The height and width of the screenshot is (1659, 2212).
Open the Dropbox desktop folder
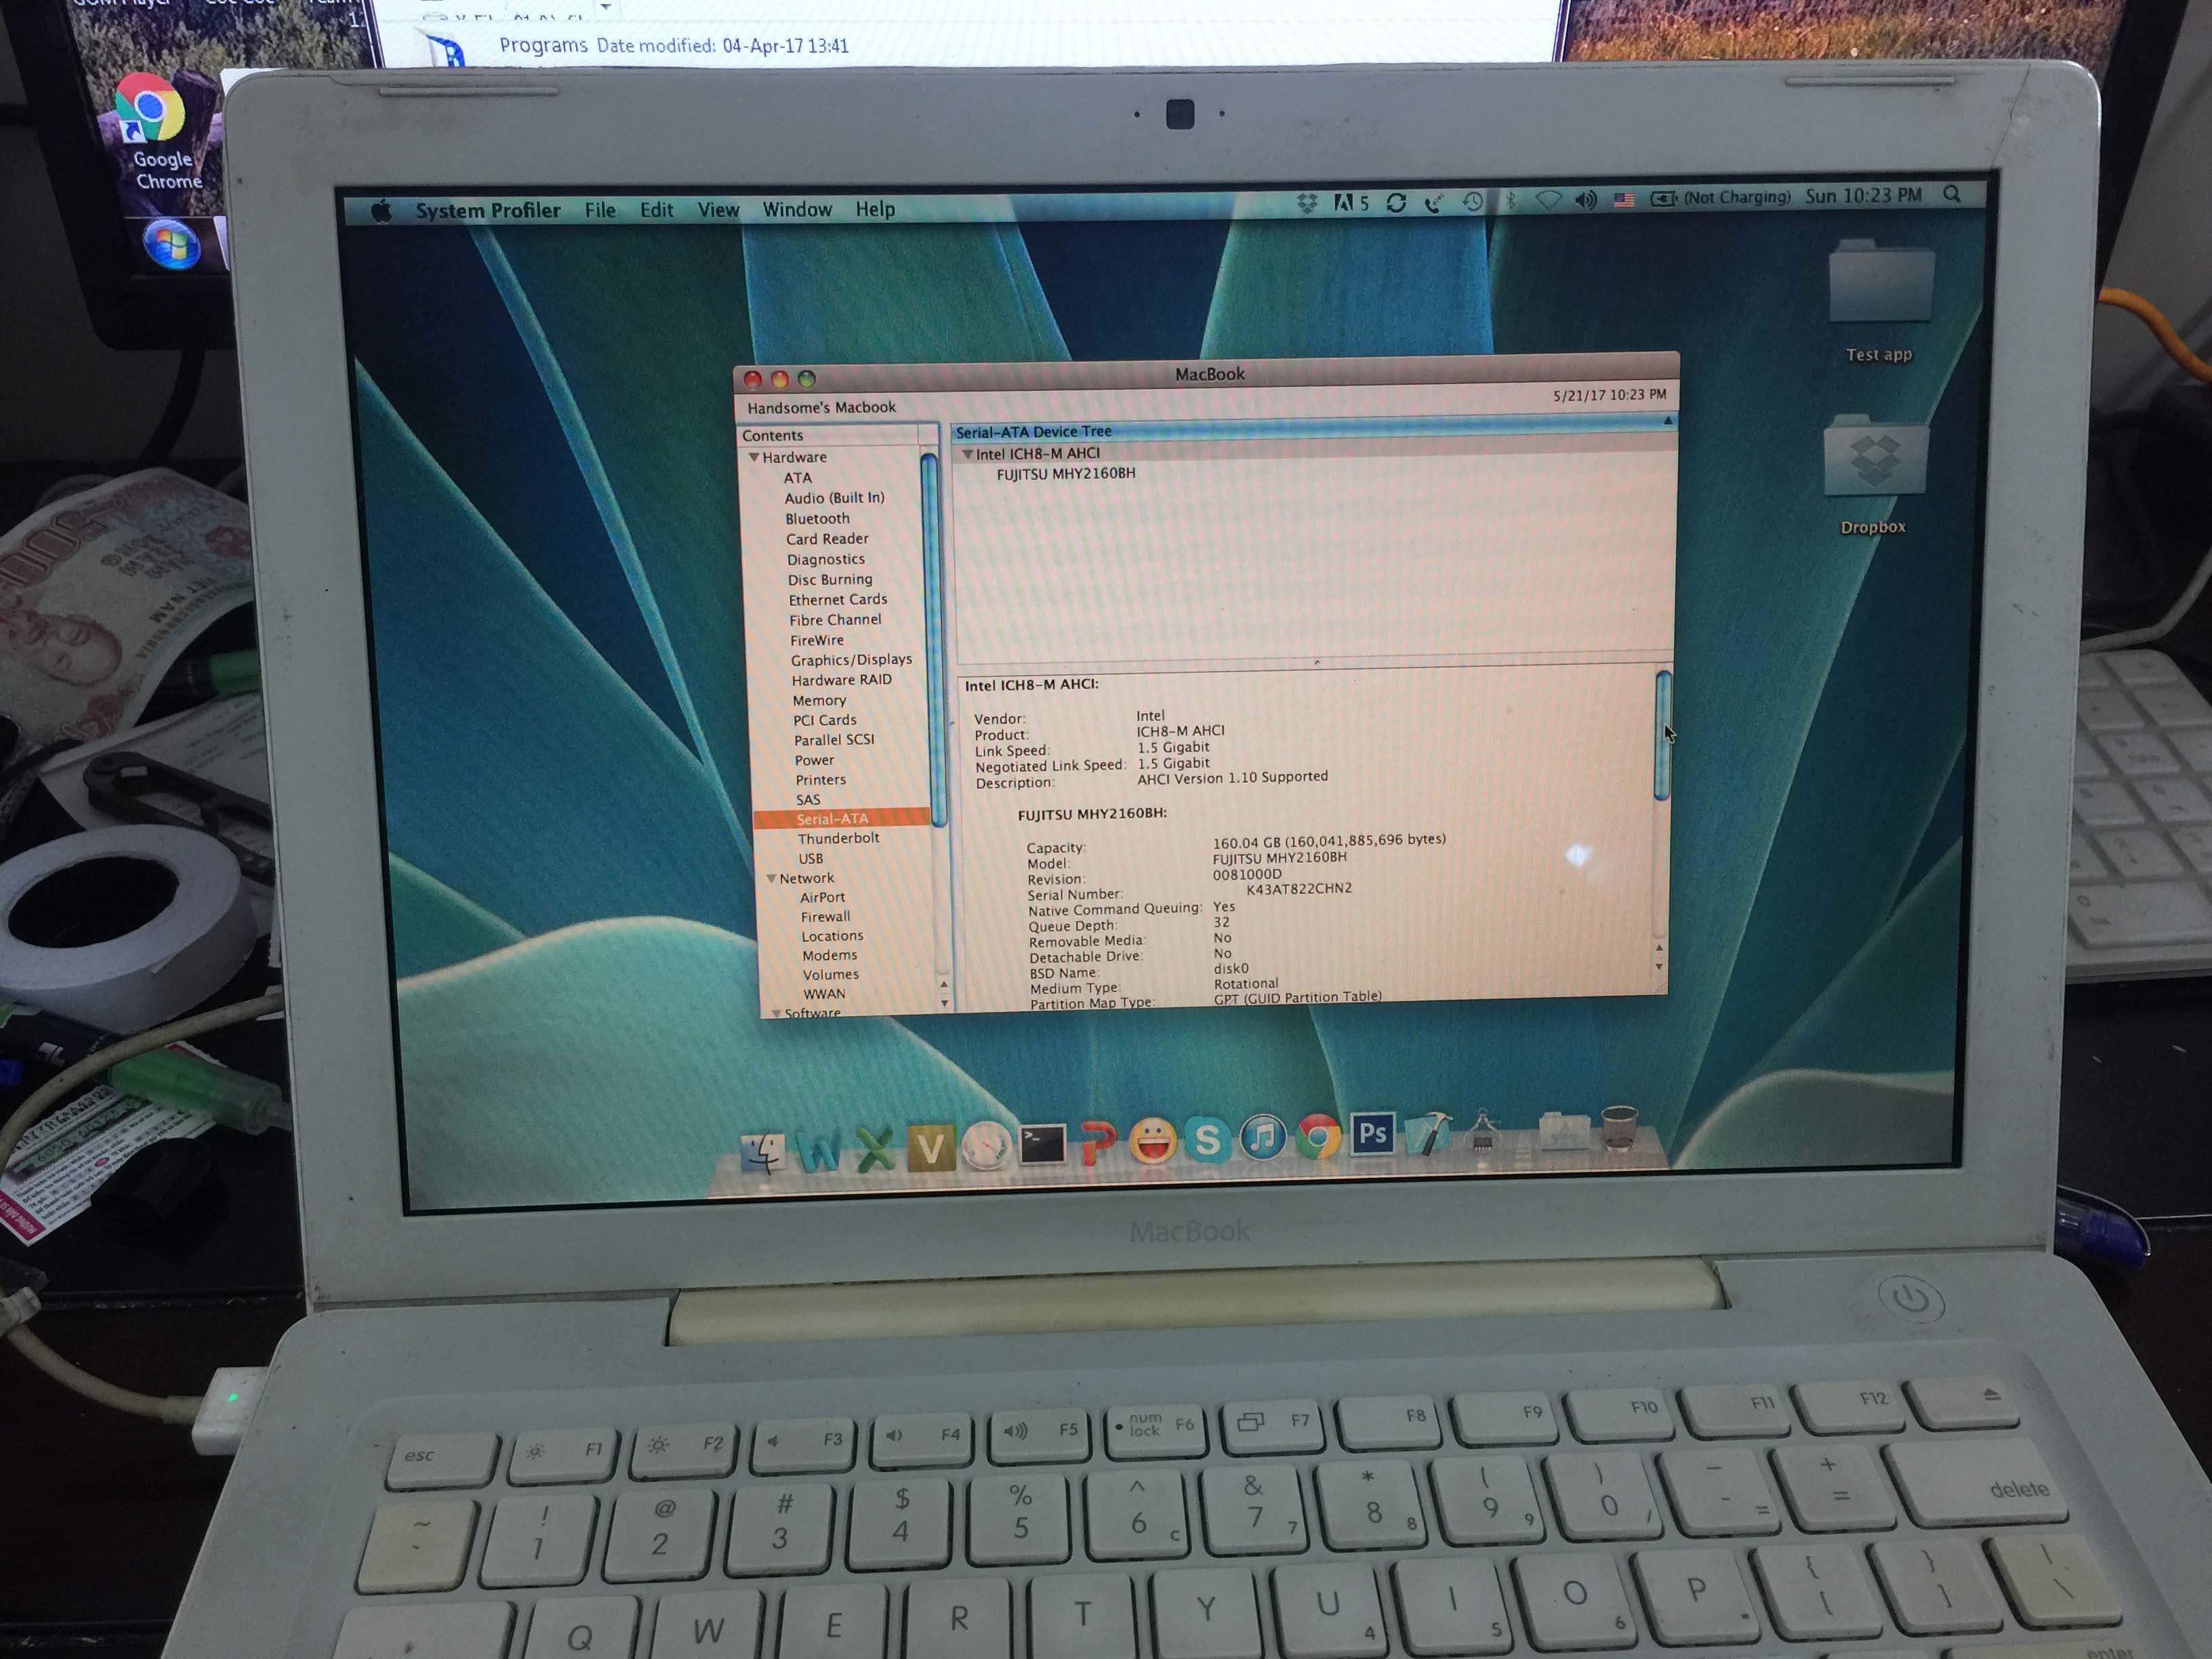pos(1874,476)
